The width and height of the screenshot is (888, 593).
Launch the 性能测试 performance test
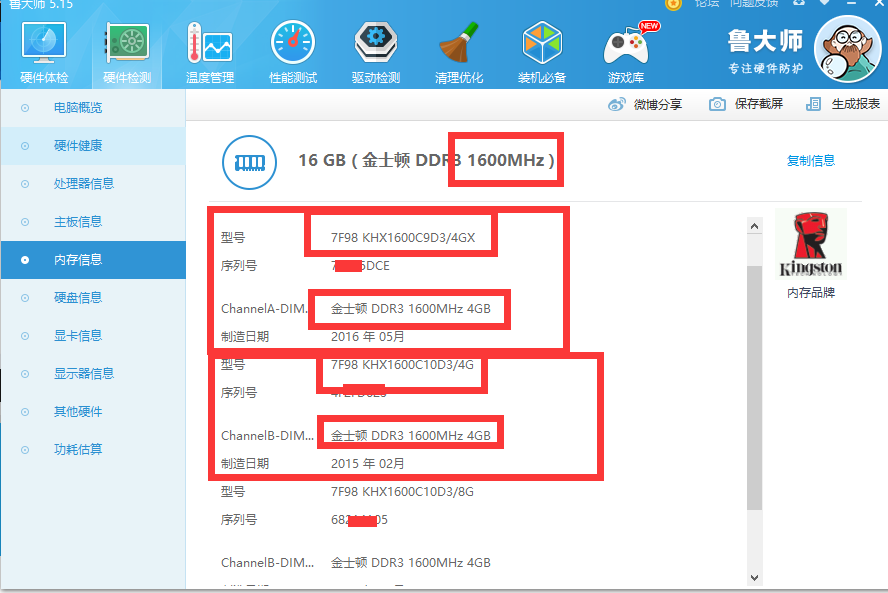[x=293, y=53]
